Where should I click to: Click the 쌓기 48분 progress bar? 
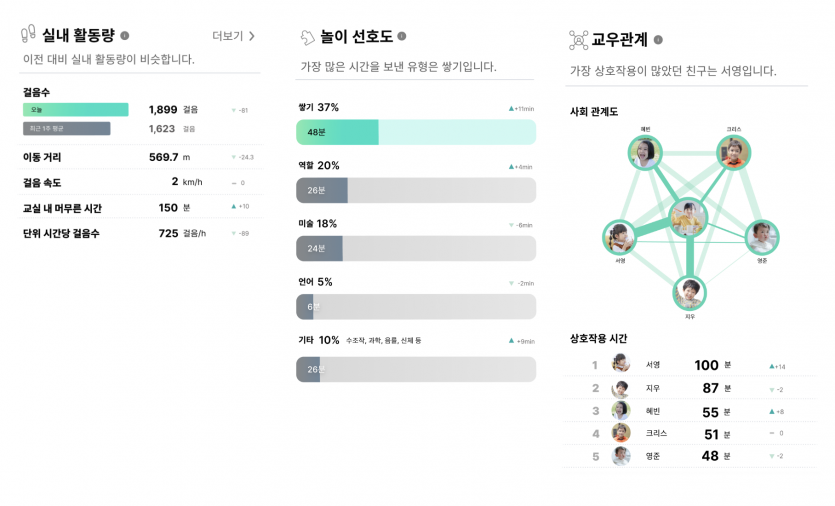coord(416,132)
